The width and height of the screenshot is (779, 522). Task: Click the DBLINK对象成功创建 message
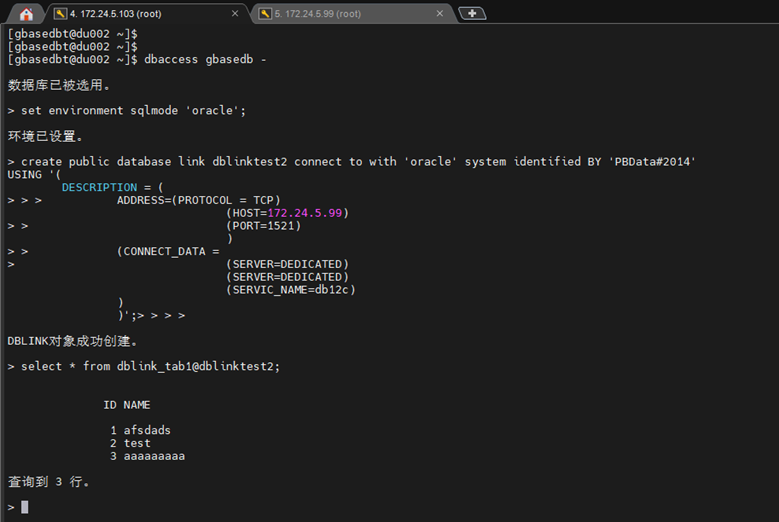click(73, 341)
